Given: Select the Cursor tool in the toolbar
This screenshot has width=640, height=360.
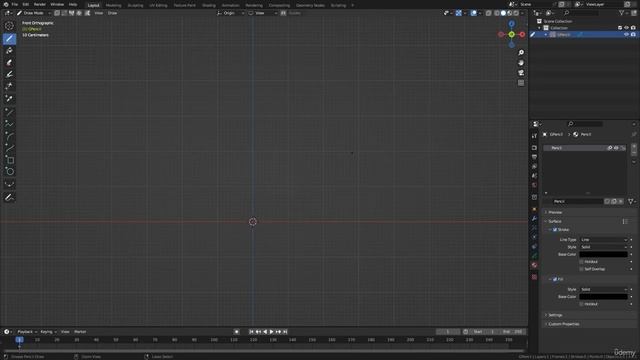Looking at the screenshot, I should tap(9, 26).
